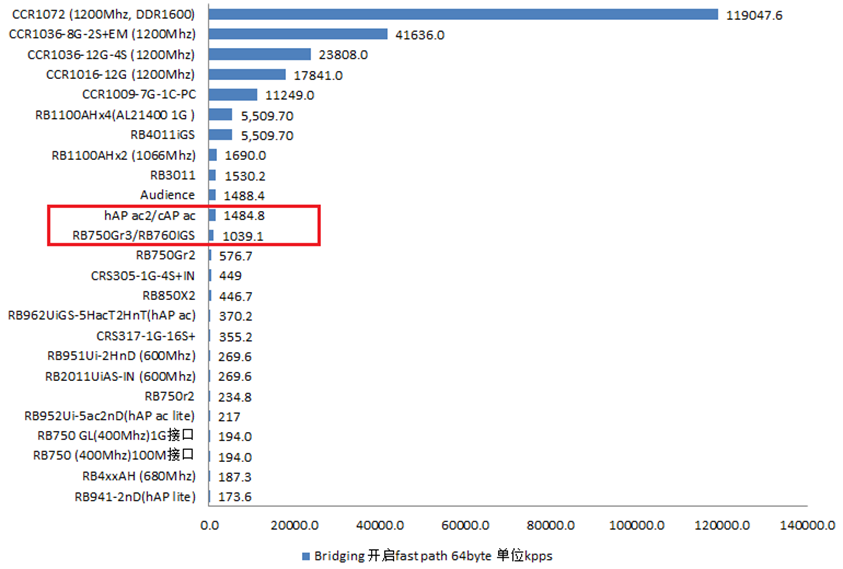Click the CCR1036-12G-4S (1200Mhz) category label
The height and width of the screenshot is (569, 843).
112,55
